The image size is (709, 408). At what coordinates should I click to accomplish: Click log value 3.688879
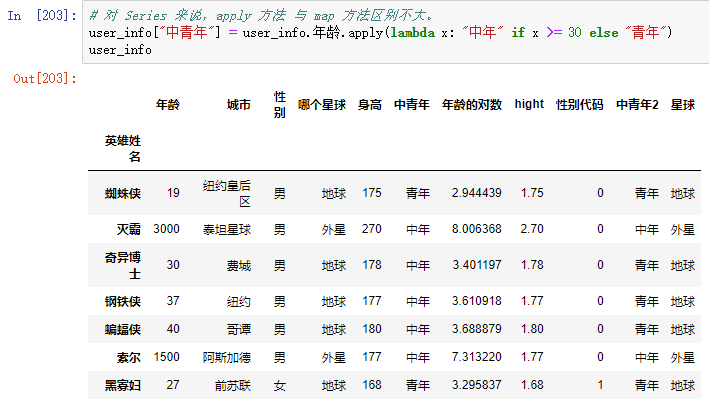click(x=477, y=329)
